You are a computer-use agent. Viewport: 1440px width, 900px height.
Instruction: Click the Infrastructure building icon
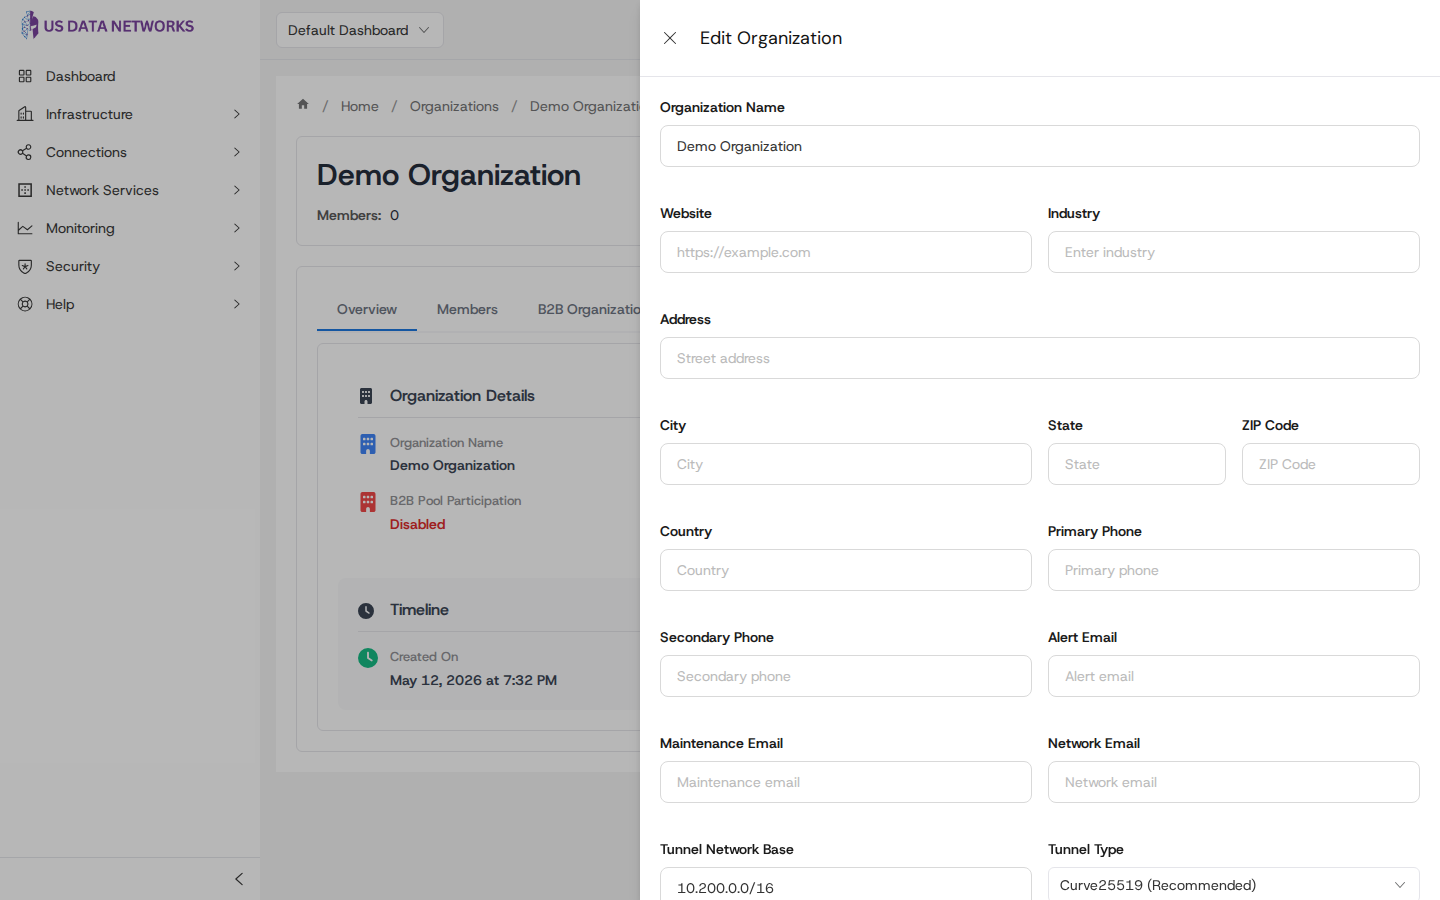point(25,114)
